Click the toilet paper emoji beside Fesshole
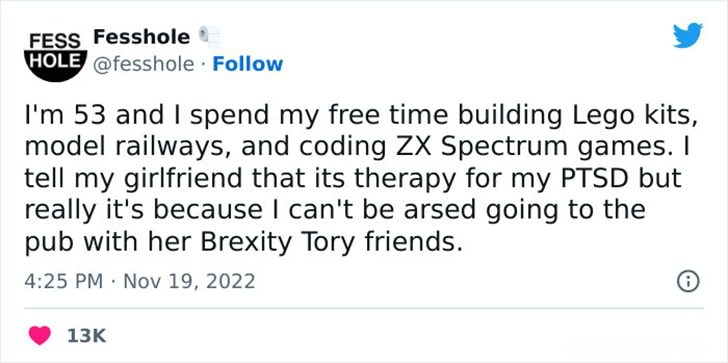 click(209, 38)
